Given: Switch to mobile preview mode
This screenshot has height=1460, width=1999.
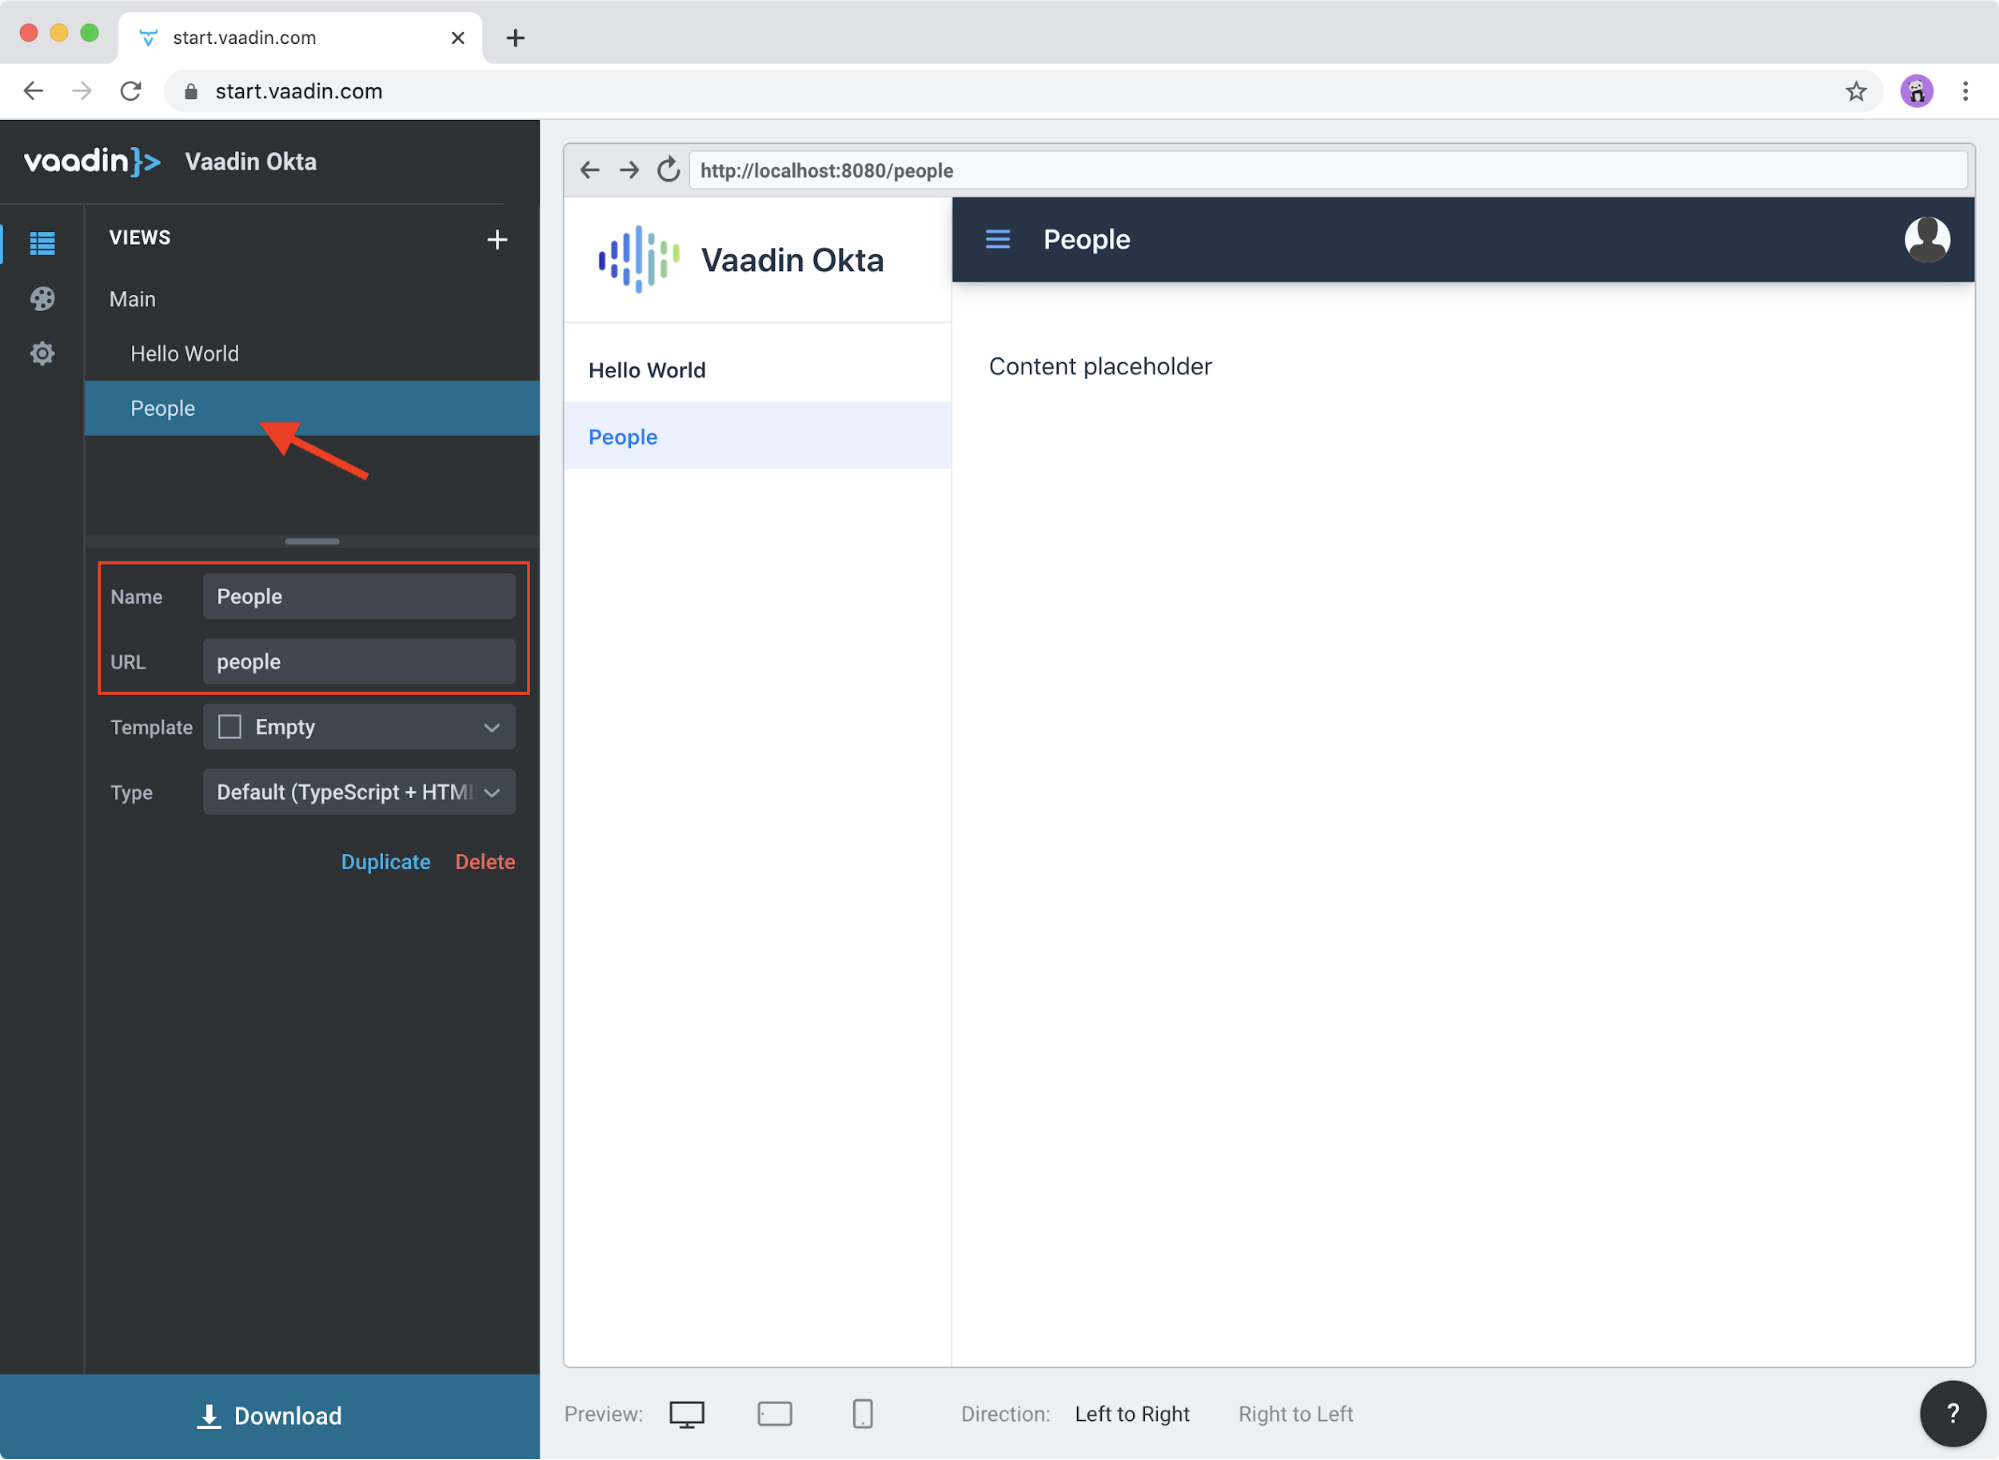Looking at the screenshot, I should [x=863, y=1413].
